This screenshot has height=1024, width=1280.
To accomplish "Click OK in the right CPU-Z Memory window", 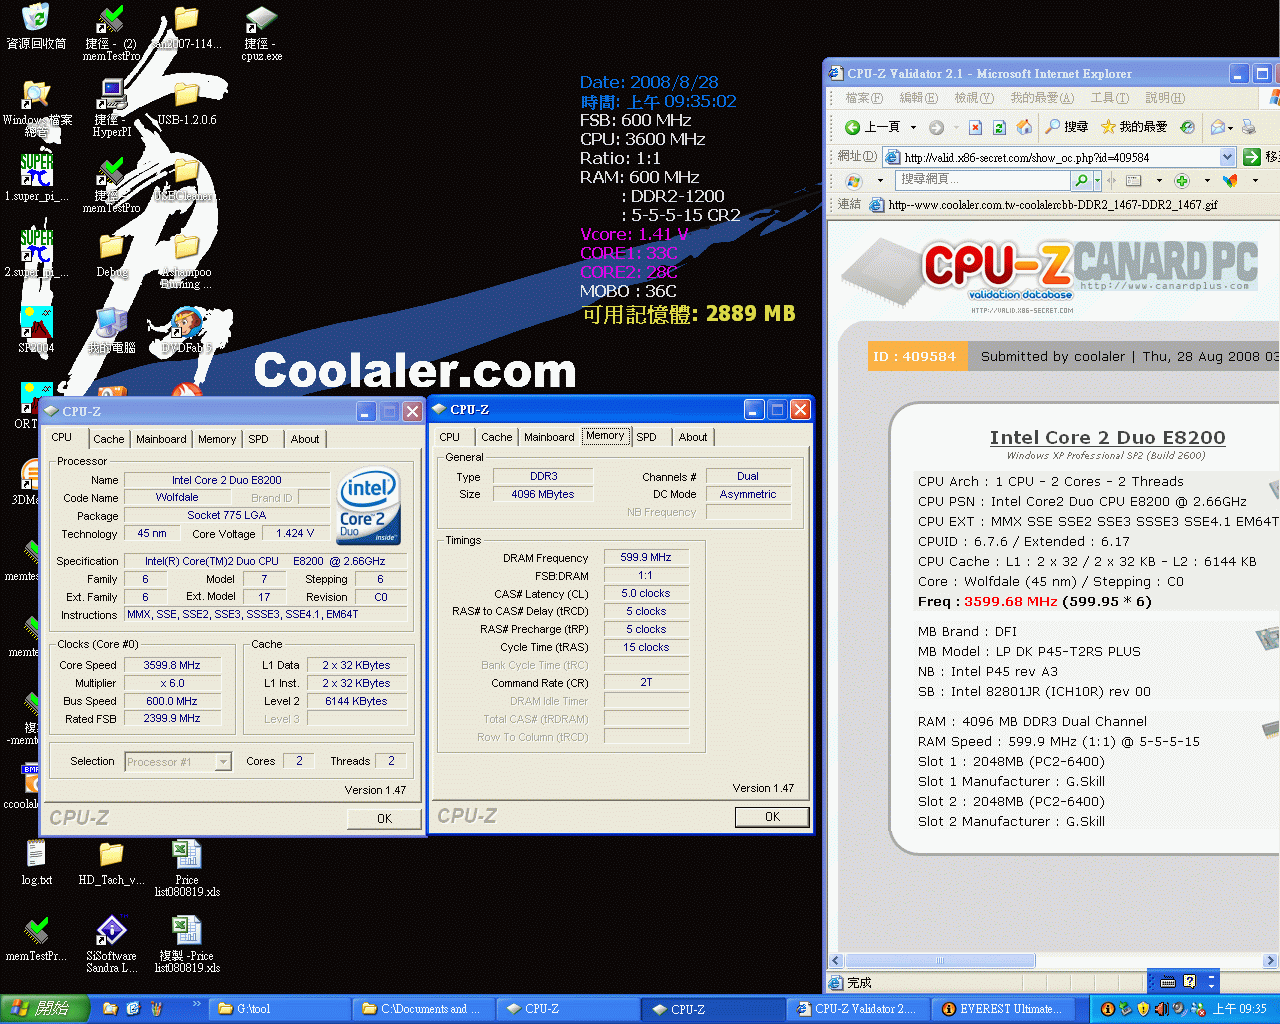I will tap(772, 817).
